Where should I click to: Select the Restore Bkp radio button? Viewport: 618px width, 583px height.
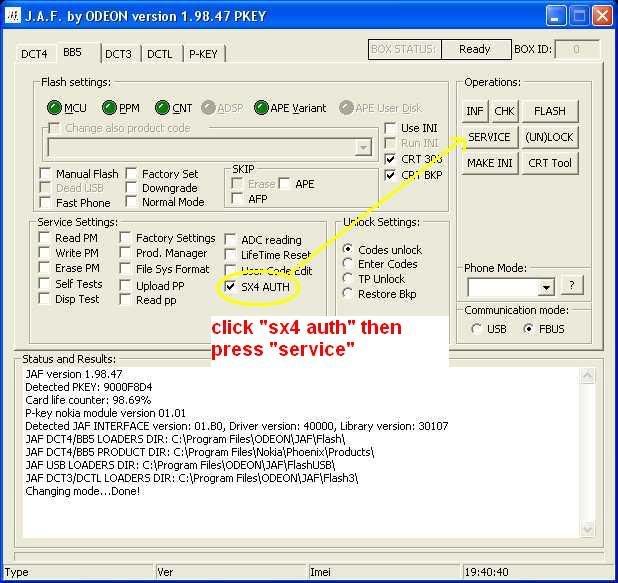tap(348, 293)
